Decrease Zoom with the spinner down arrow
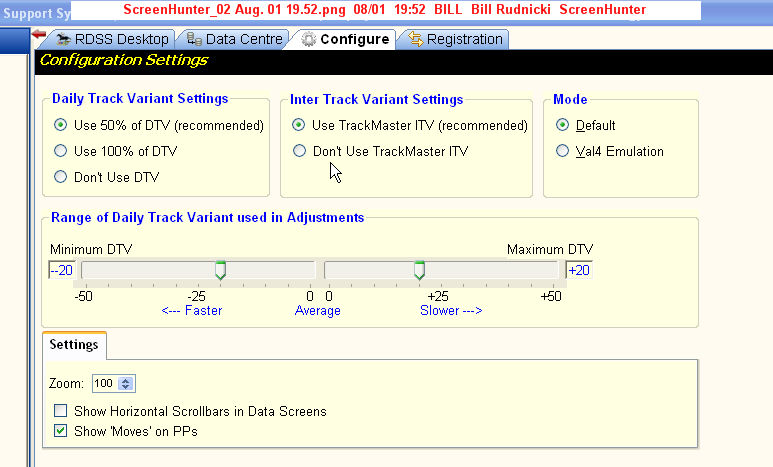The image size is (773, 467). [126, 387]
